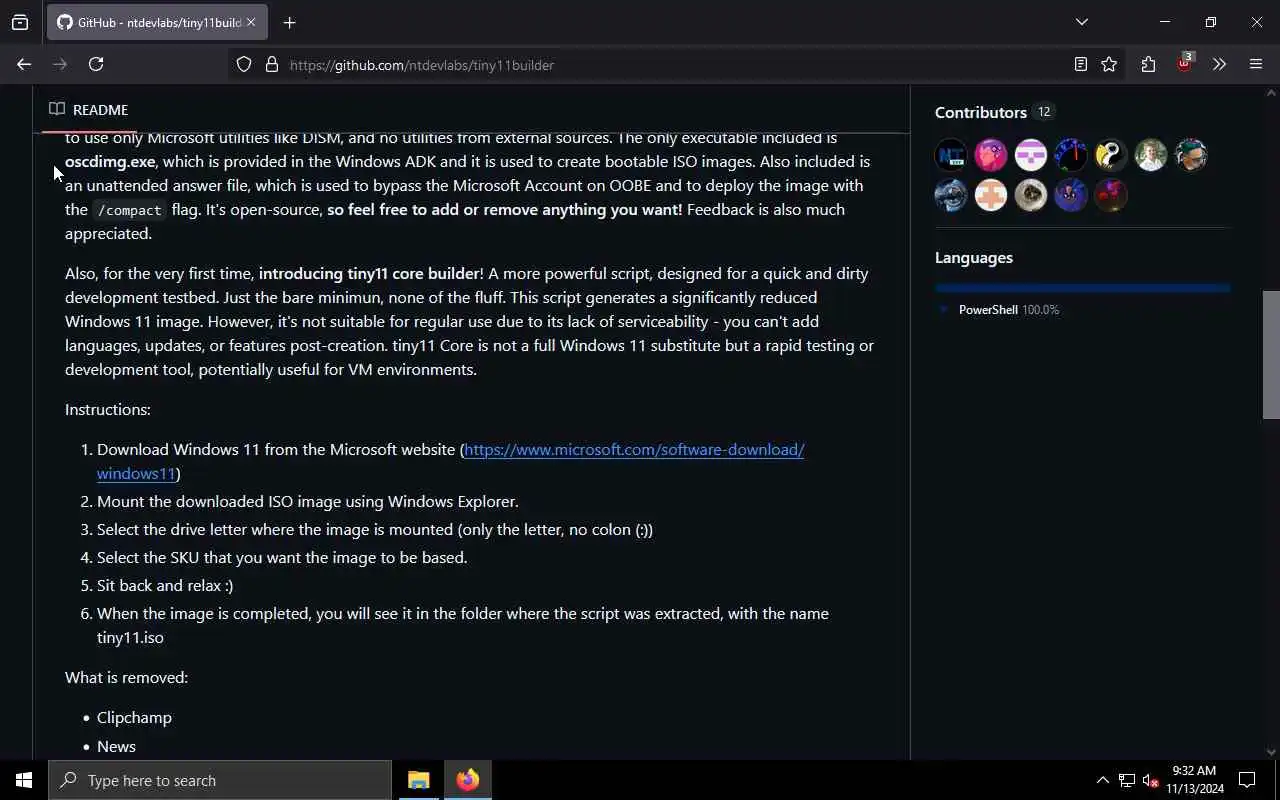The width and height of the screenshot is (1280, 800).
Task: Click the 'Sit back and relax :)' step
Action: tap(165, 585)
